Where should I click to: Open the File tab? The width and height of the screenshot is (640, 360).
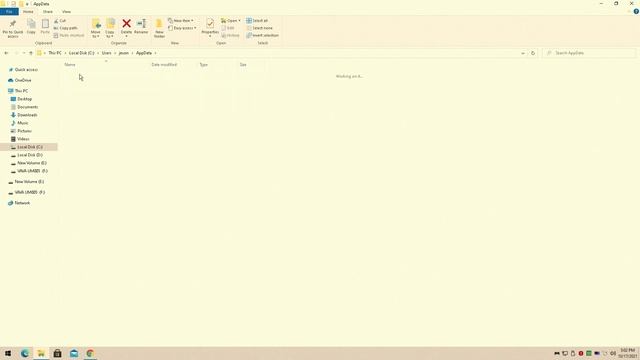click(x=9, y=11)
